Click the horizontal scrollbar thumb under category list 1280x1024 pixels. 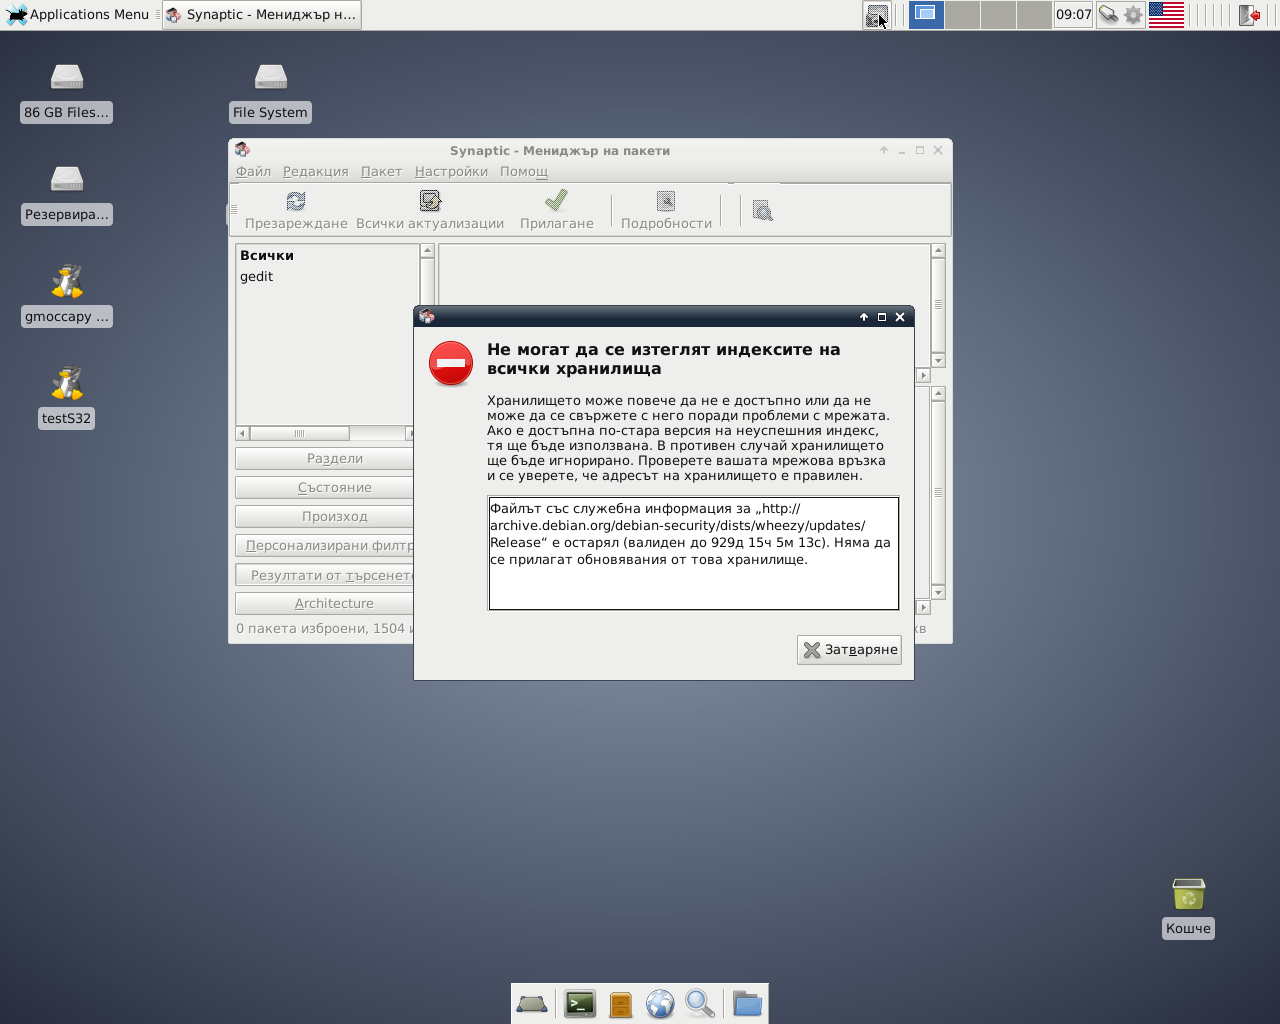click(x=299, y=433)
